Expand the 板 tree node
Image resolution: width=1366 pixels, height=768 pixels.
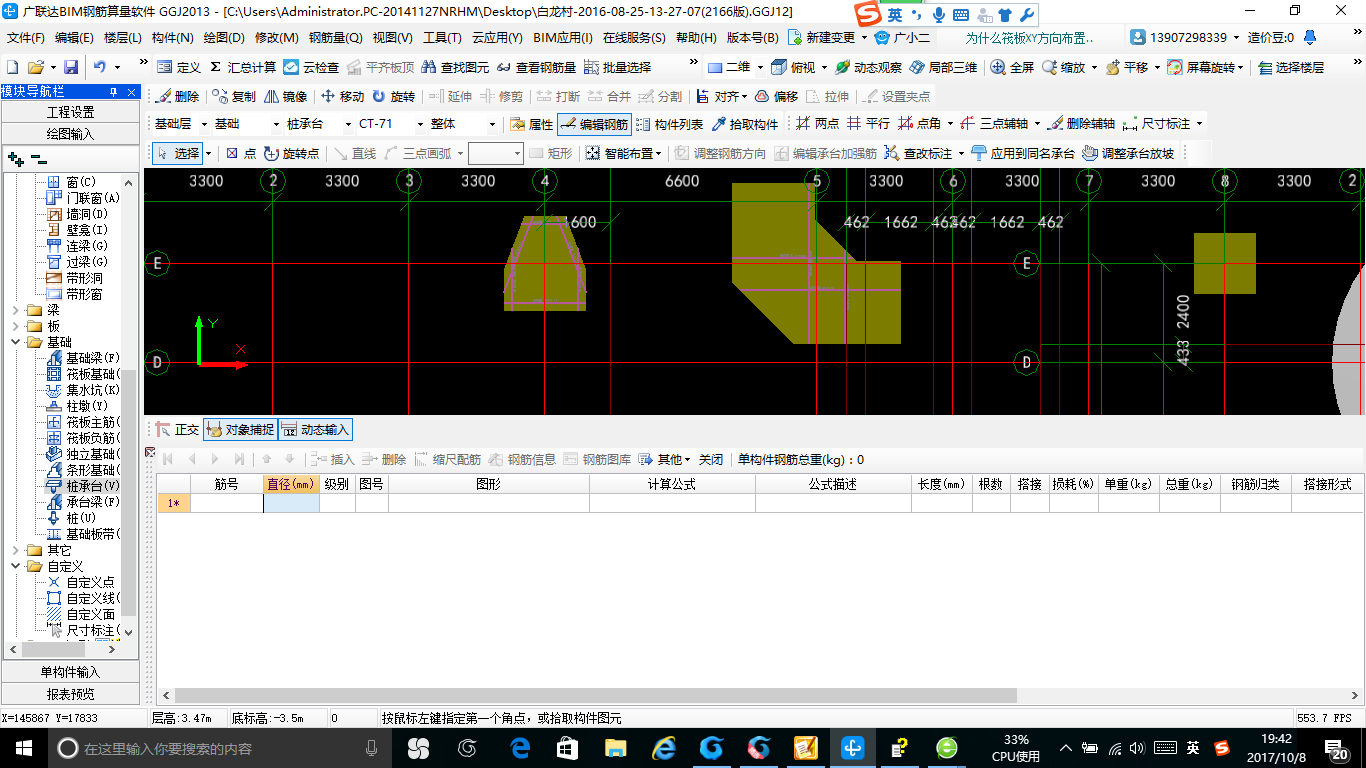click(x=15, y=326)
